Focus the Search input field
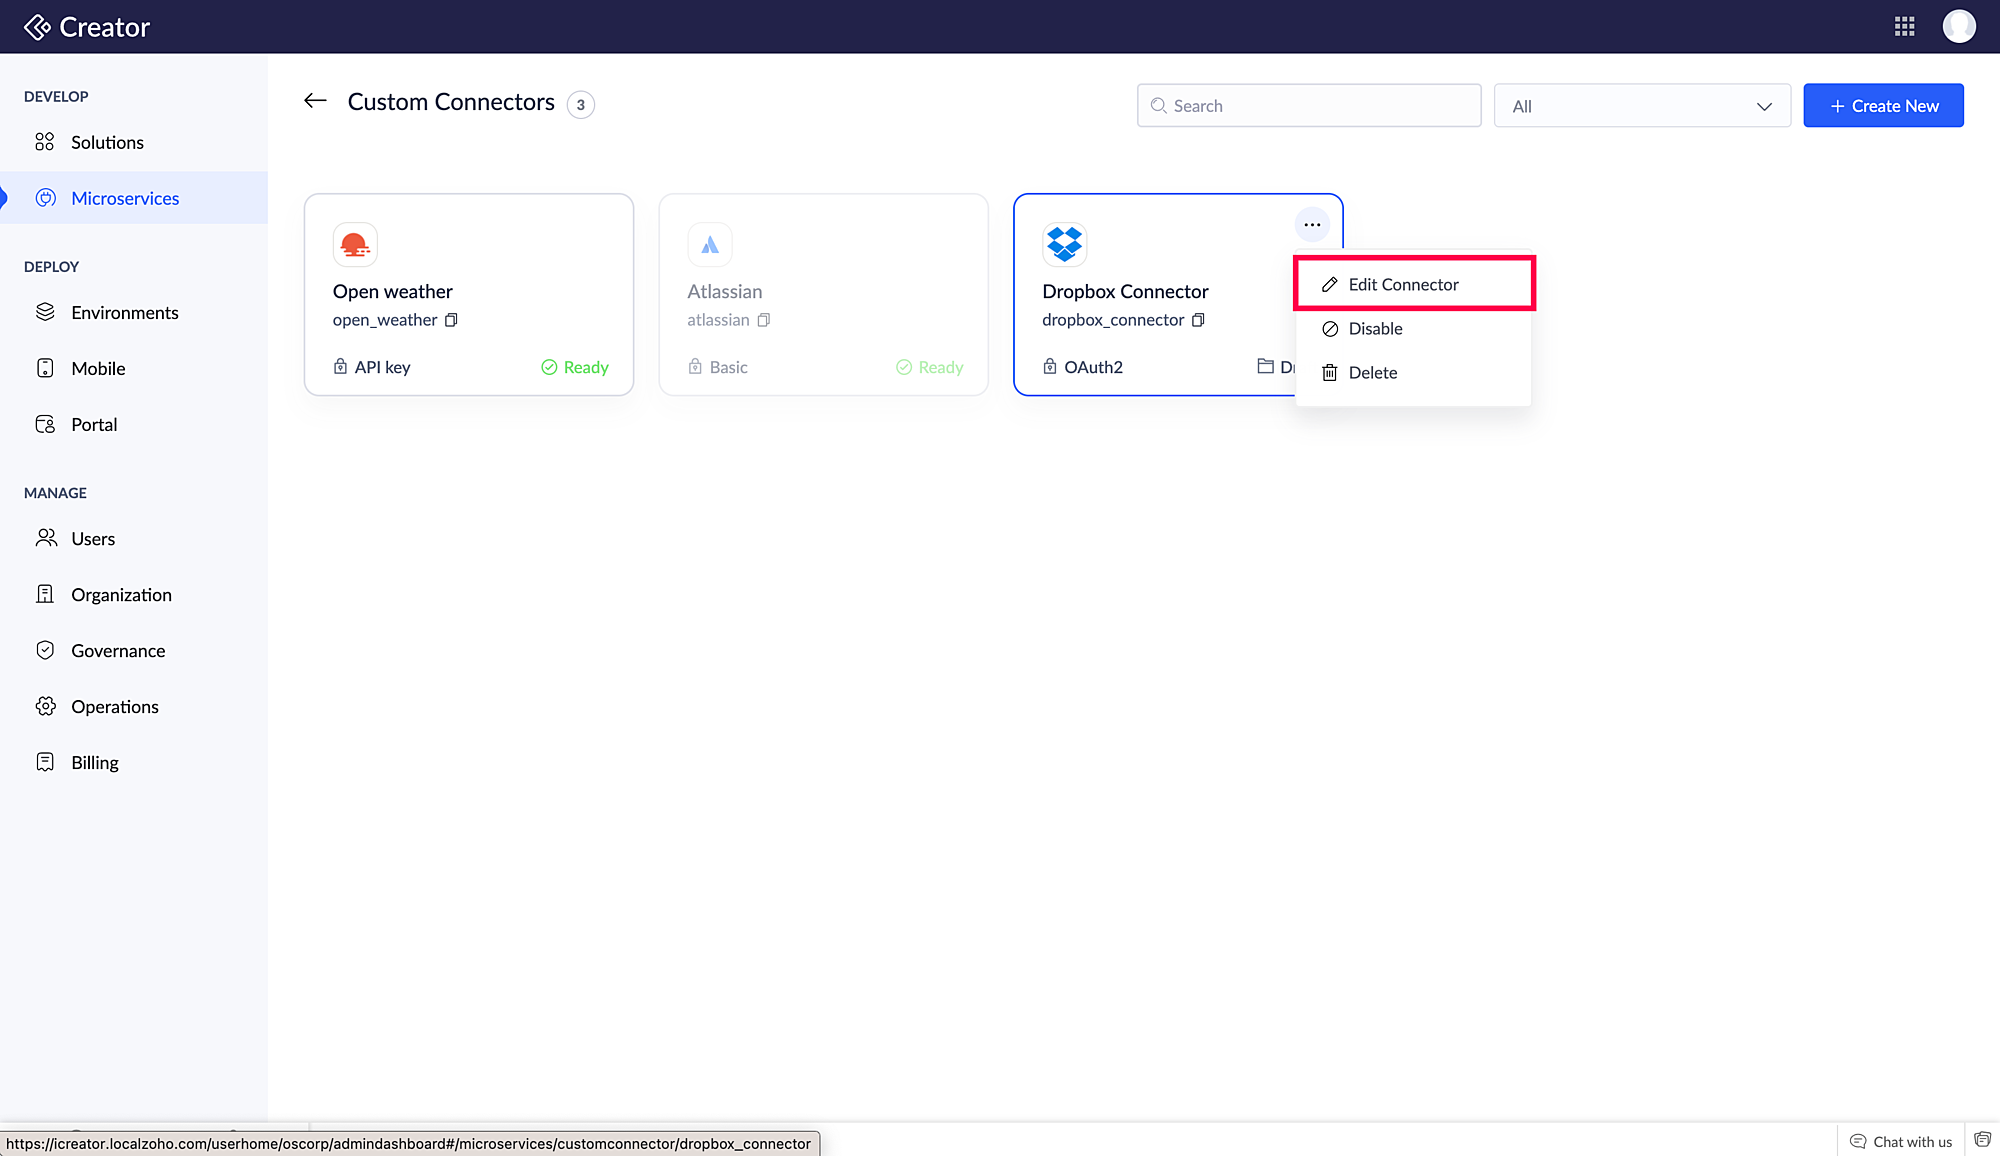This screenshot has height=1156, width=2000. pos(1308,106)
